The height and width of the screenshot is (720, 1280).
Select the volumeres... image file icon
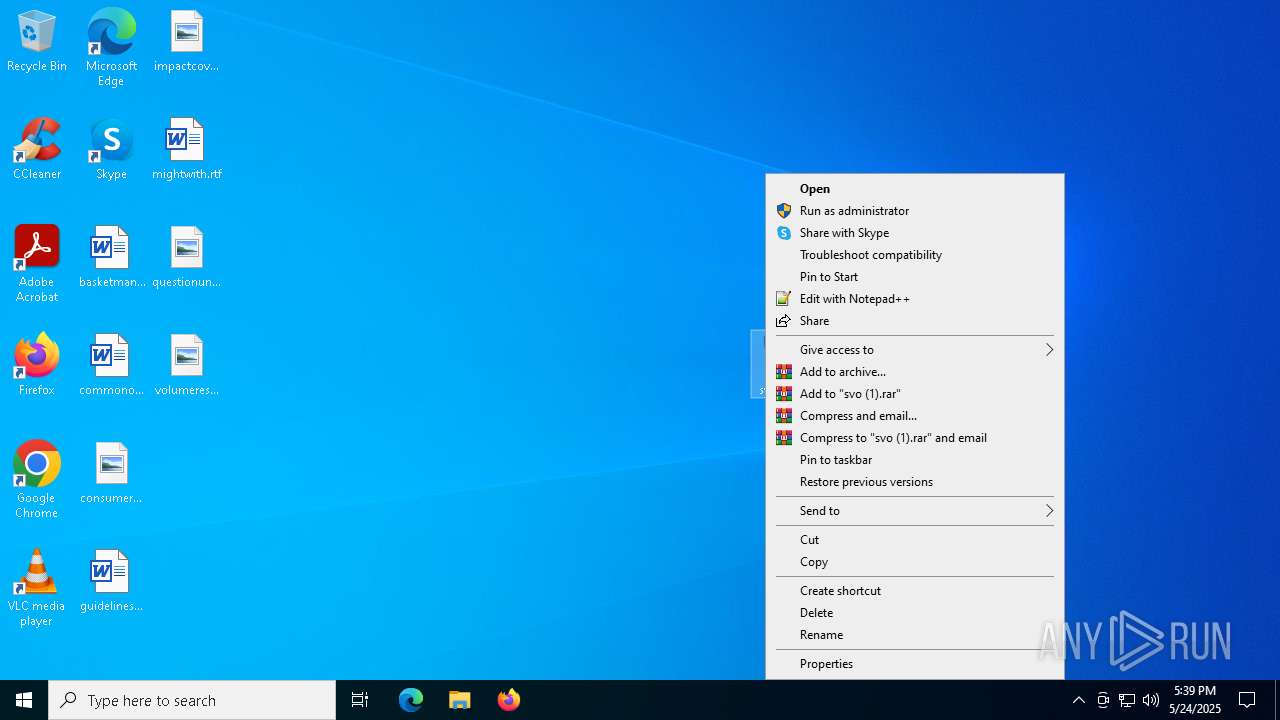187,366
